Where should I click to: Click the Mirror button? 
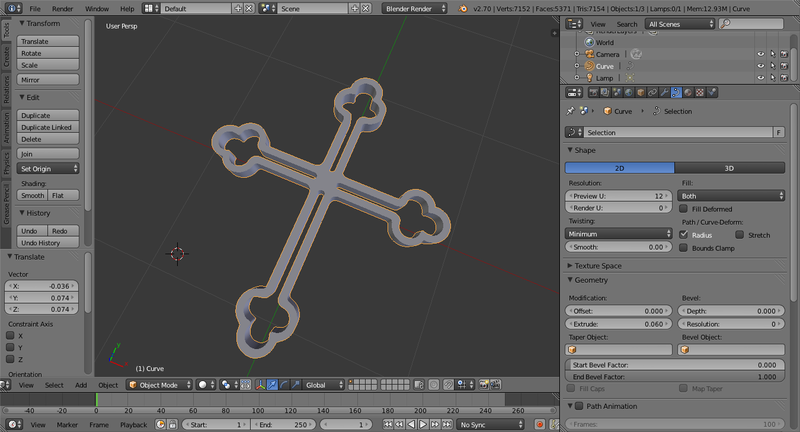click(x=48, y=80)
